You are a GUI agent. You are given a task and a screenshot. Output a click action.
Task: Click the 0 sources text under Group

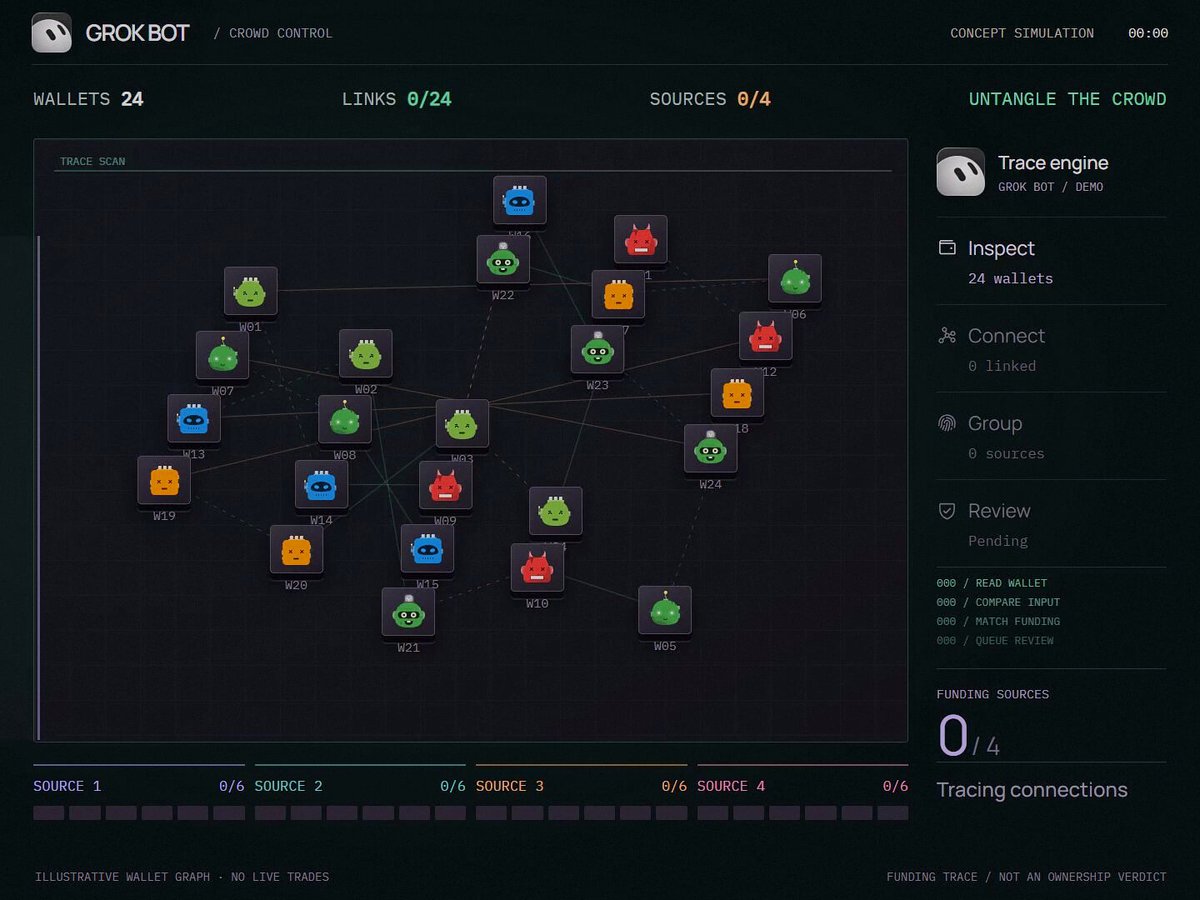click(x=1006, y=453)
